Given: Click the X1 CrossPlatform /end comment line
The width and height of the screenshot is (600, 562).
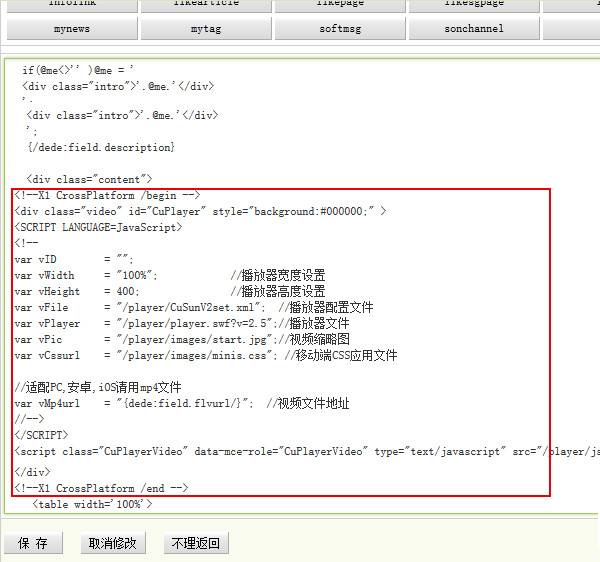Looking at the screenshot, I should (x=101, y=488).
